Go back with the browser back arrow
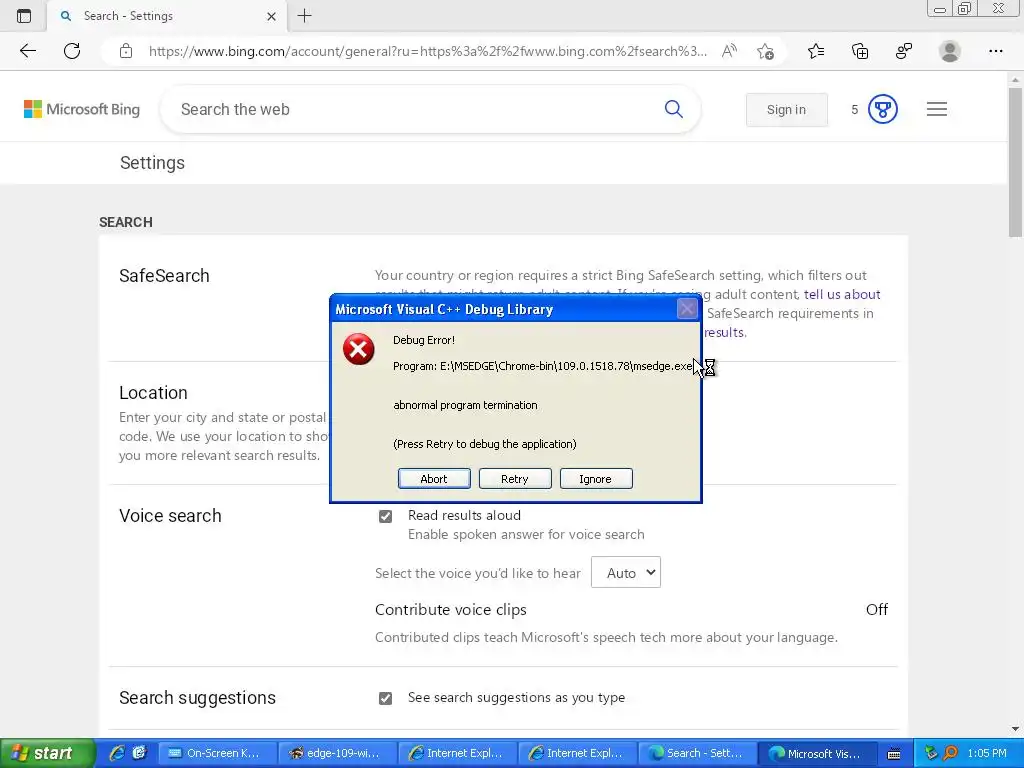Screen dimensions: 1024x768 coord(27,51)
